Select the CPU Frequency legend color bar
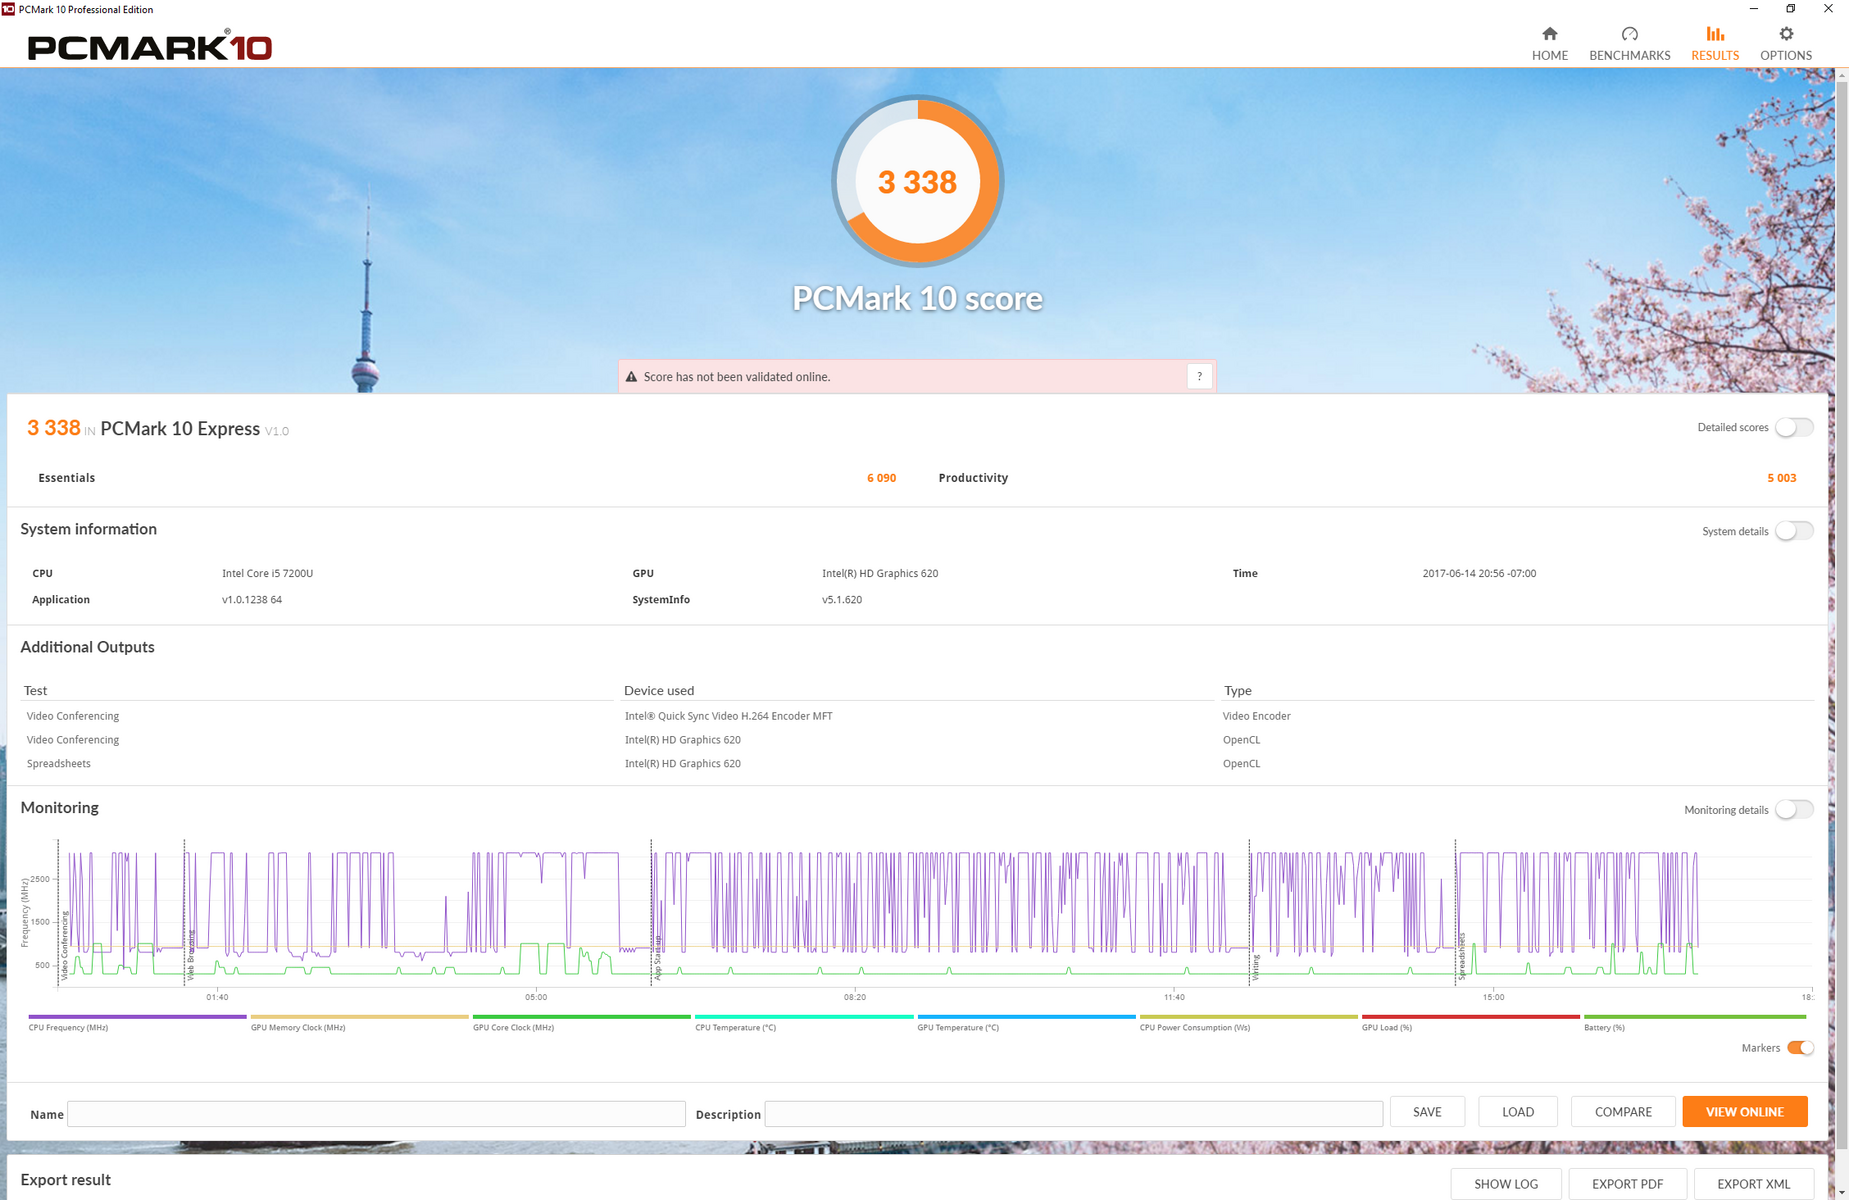The width and height of the screenshot is (1849, 1200). 137,1017
